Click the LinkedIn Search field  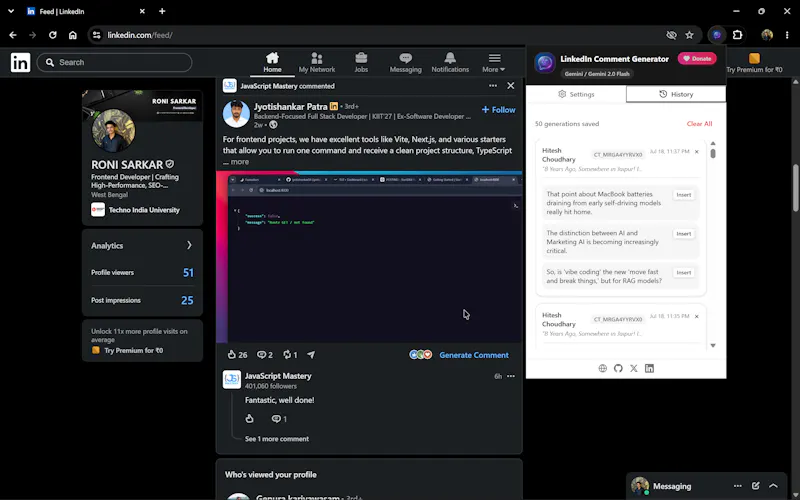[x=114, y=62]
